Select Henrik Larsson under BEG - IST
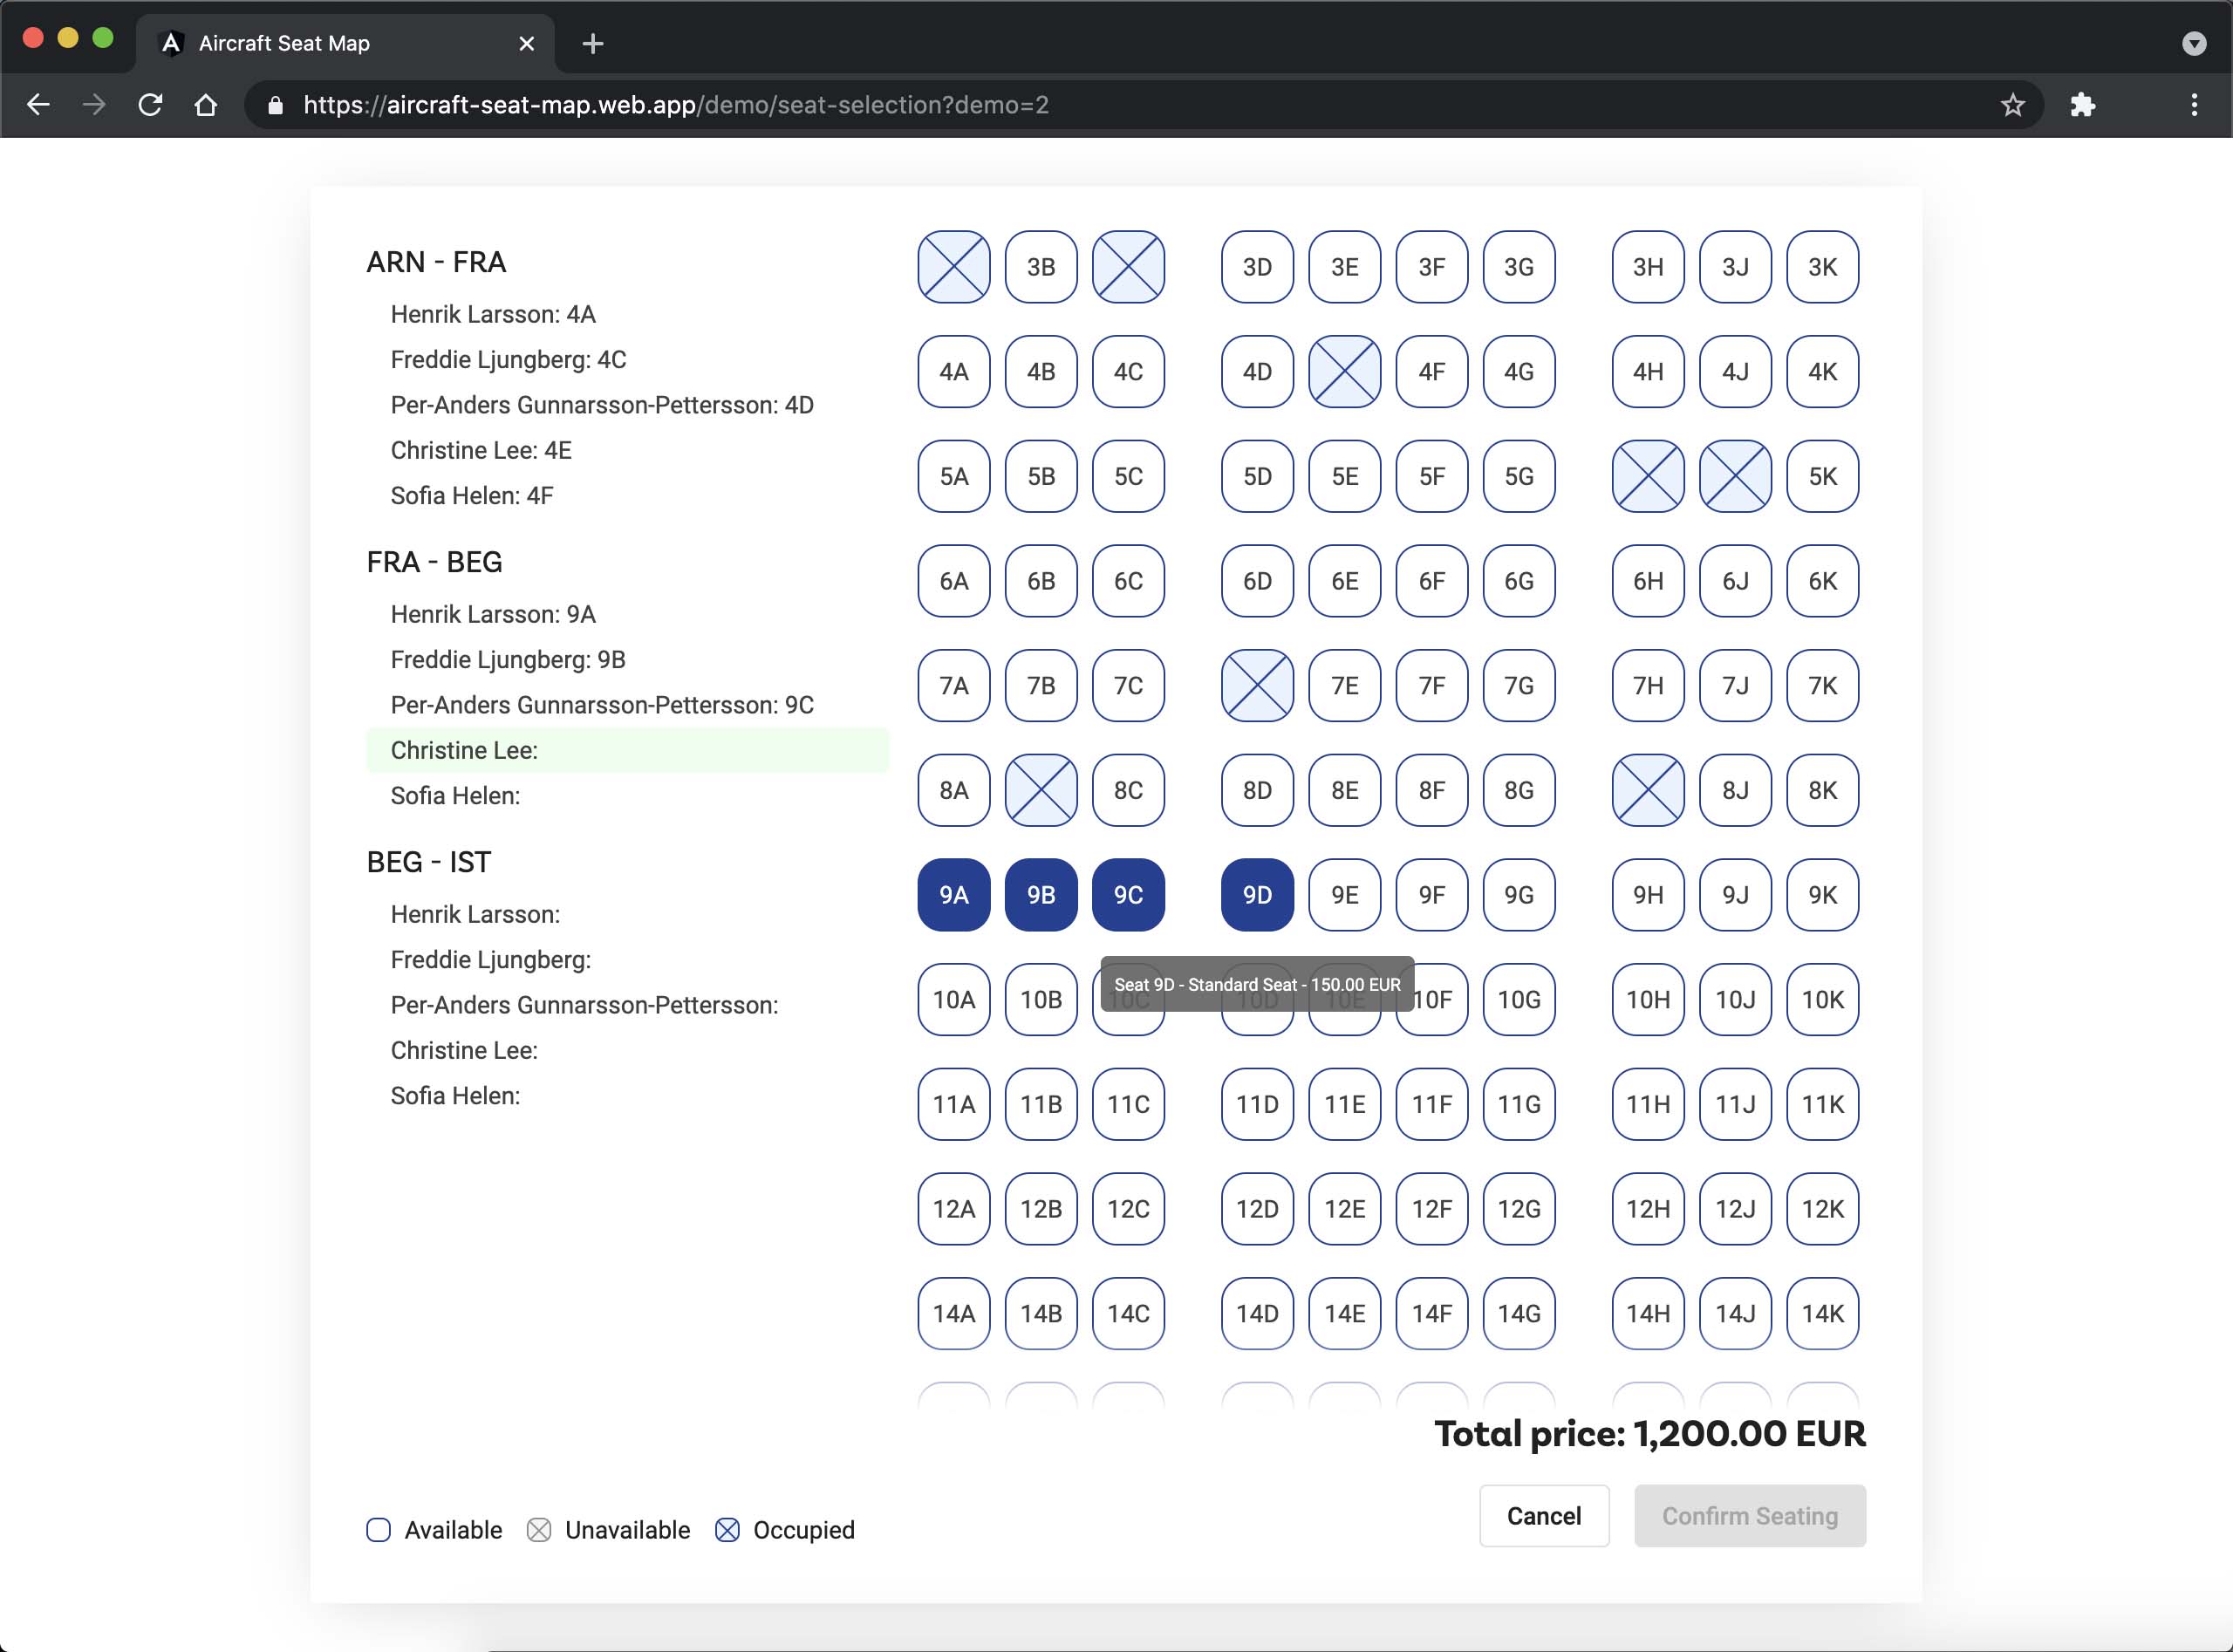The height and width of the screenshot is (1652, 2233). (475, 914)
